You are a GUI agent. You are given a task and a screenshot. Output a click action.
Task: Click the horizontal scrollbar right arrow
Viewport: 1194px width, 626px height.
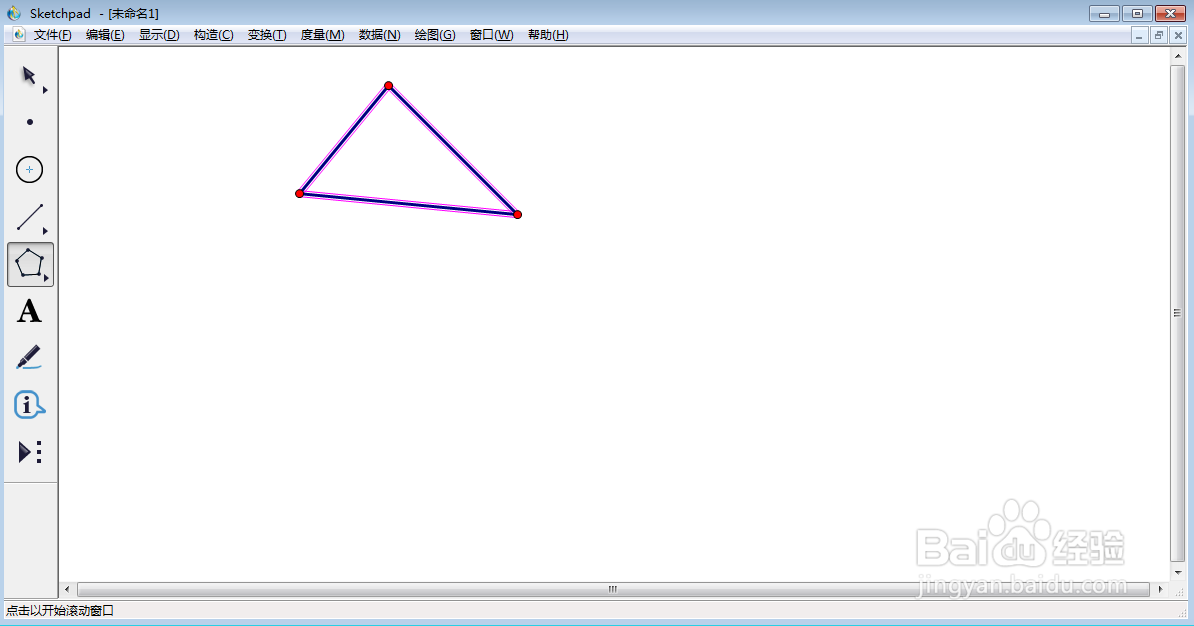point(1160,589)
